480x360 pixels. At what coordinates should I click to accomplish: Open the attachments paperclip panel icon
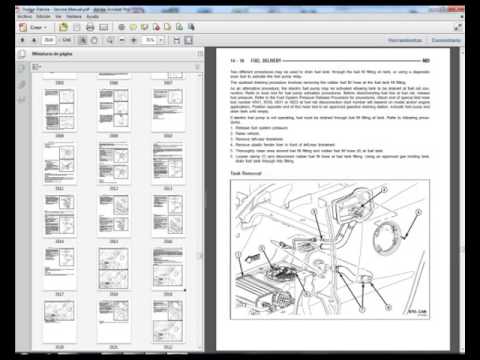pos(22,84)
